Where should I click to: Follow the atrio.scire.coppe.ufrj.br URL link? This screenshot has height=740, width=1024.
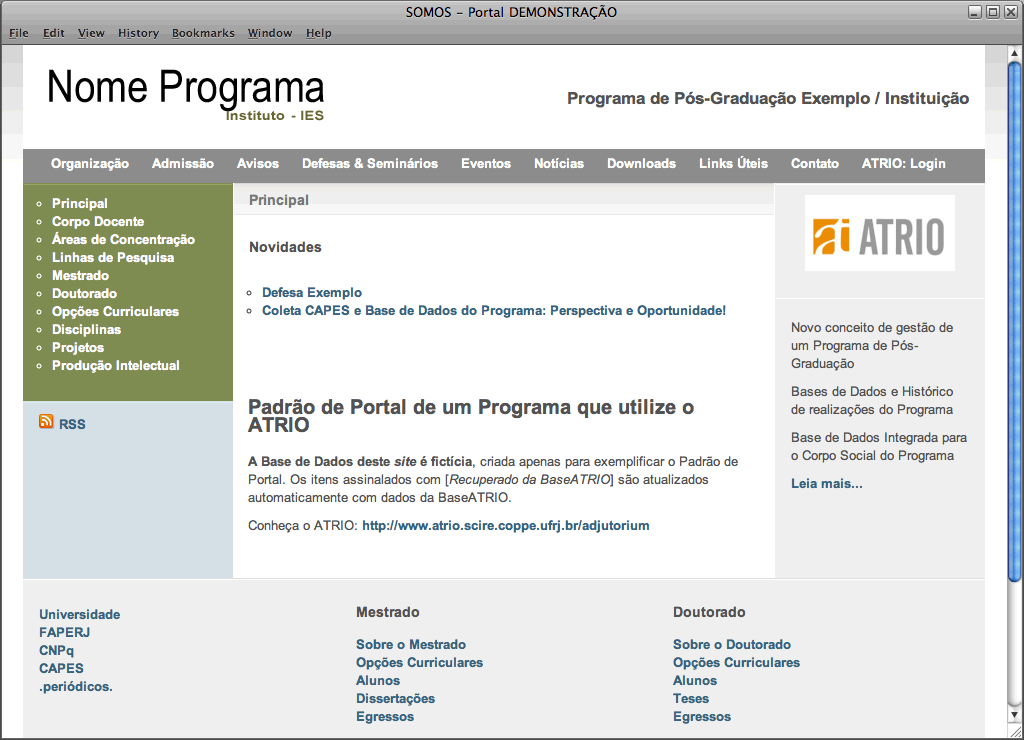click(506, 526)
